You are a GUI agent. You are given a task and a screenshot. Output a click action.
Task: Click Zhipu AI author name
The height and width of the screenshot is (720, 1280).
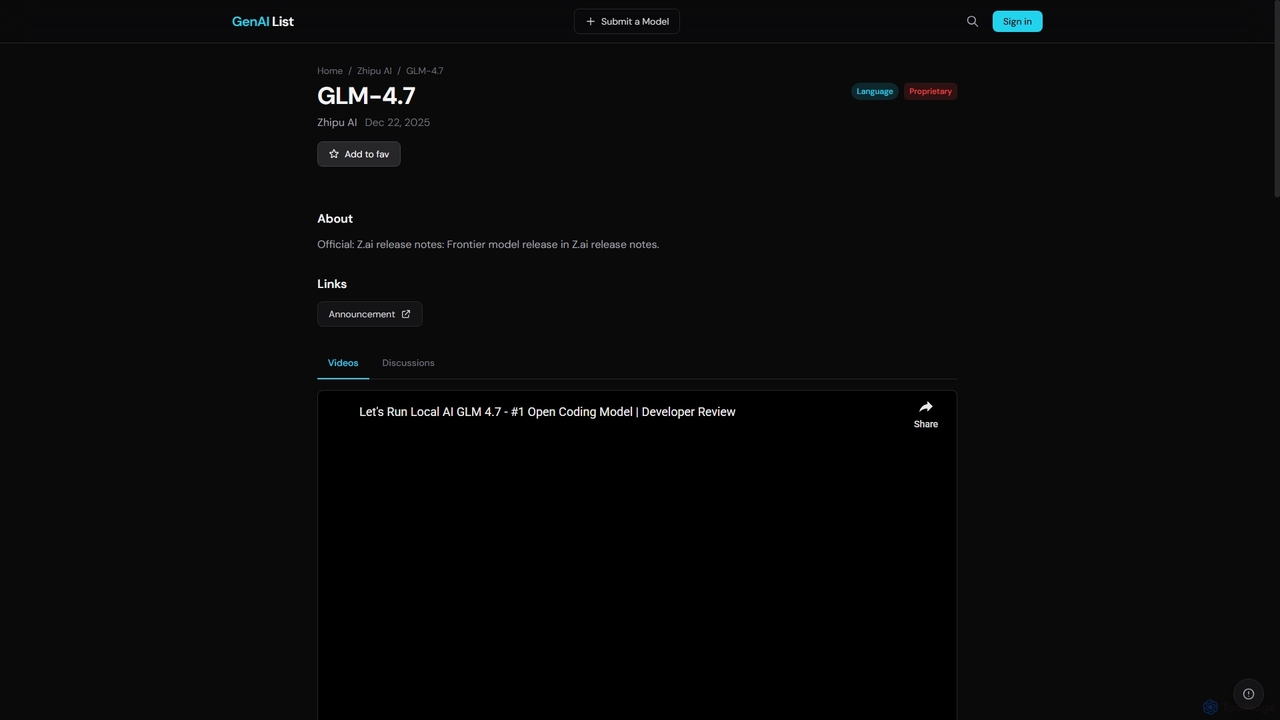click(337, 122)
